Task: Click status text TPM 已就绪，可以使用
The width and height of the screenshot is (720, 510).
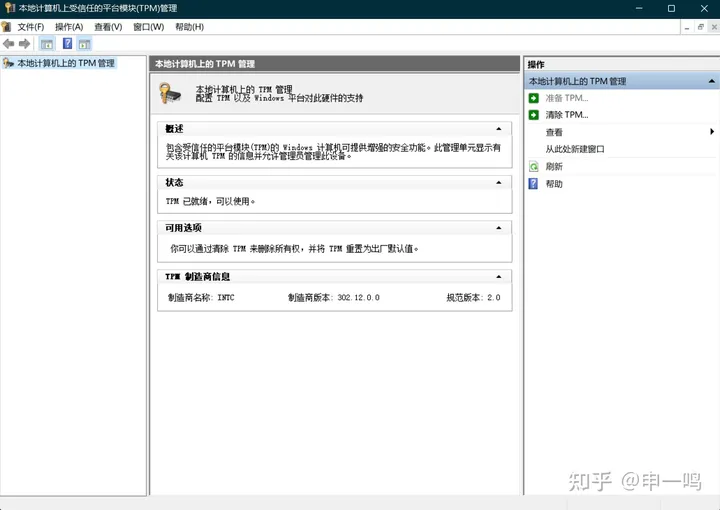Action: (210, 201)
